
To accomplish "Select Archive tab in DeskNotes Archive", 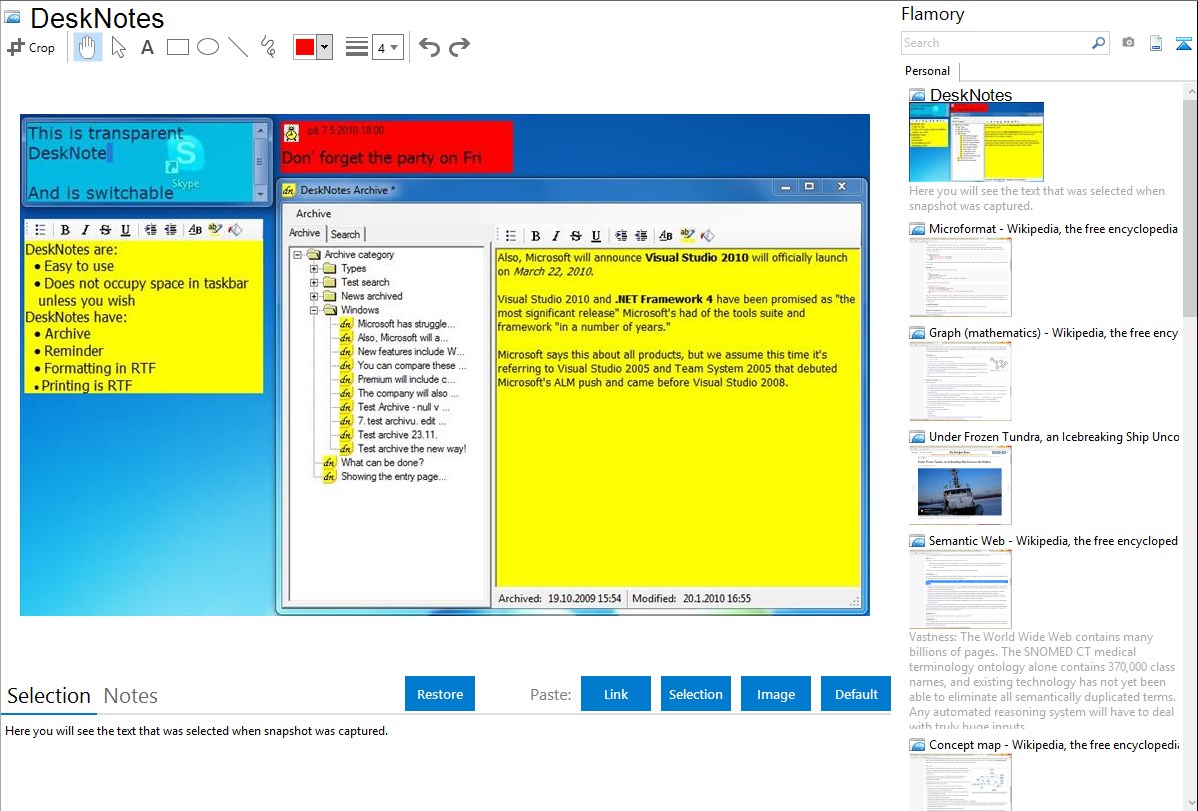I will [x=304, y=233].
